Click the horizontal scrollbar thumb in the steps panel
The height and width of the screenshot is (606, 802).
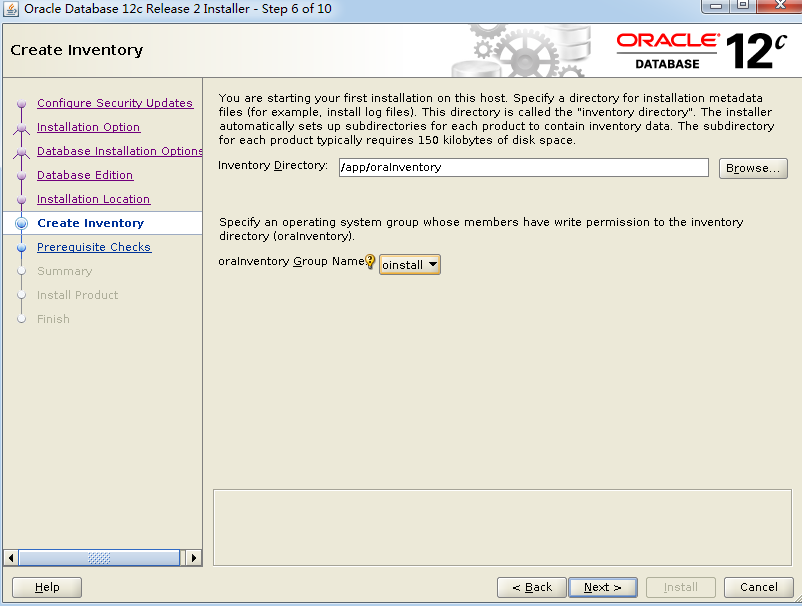[x=99, y=557]
